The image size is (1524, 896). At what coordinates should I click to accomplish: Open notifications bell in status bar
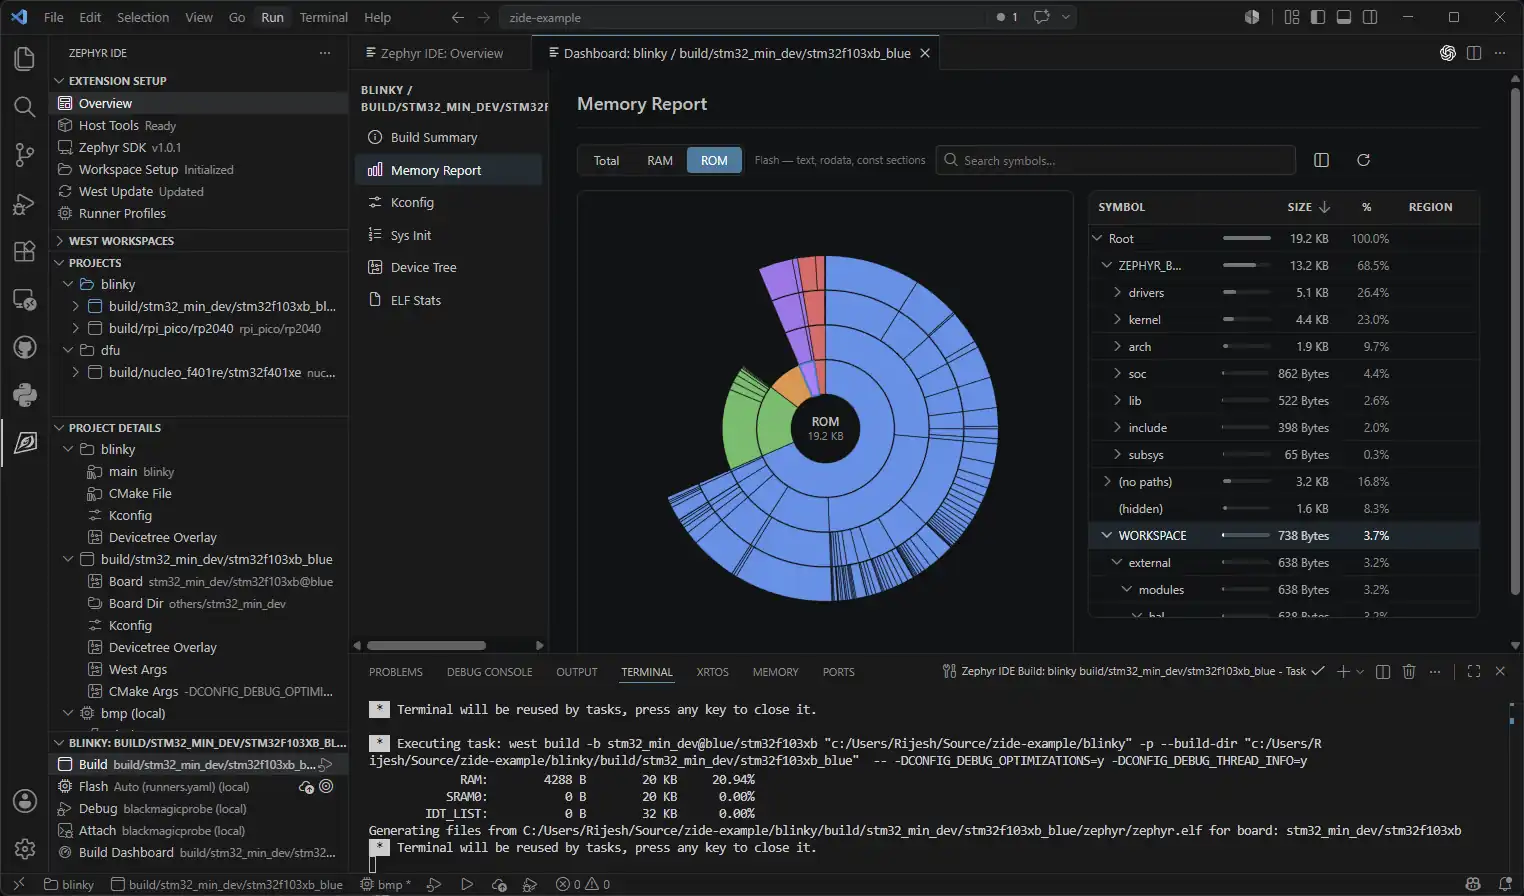pos(1505,885)
